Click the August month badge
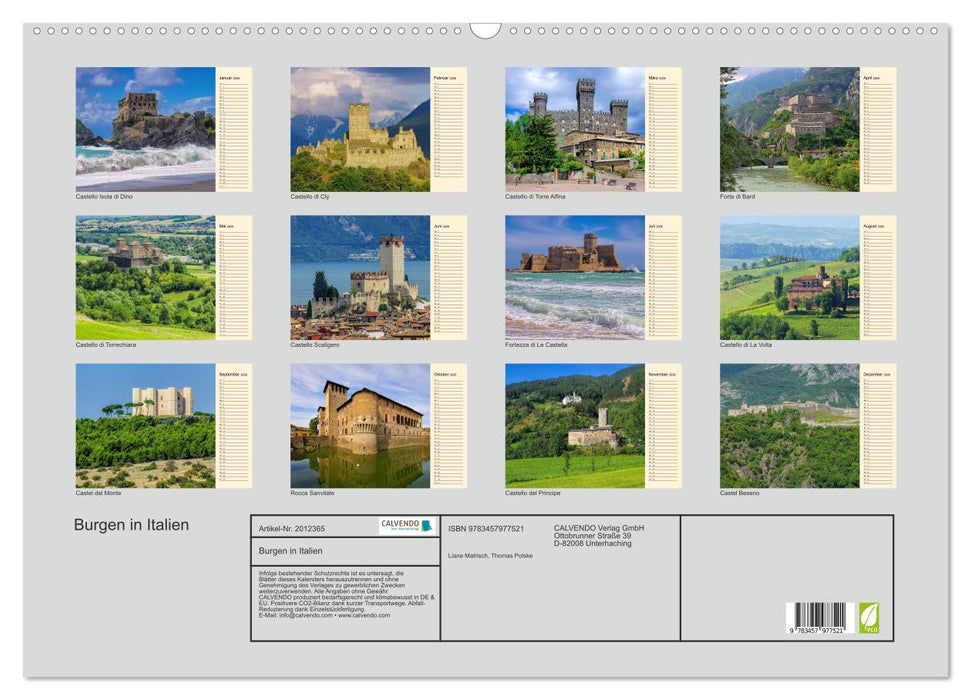This screenshot has height=700, width=971. 873,227
